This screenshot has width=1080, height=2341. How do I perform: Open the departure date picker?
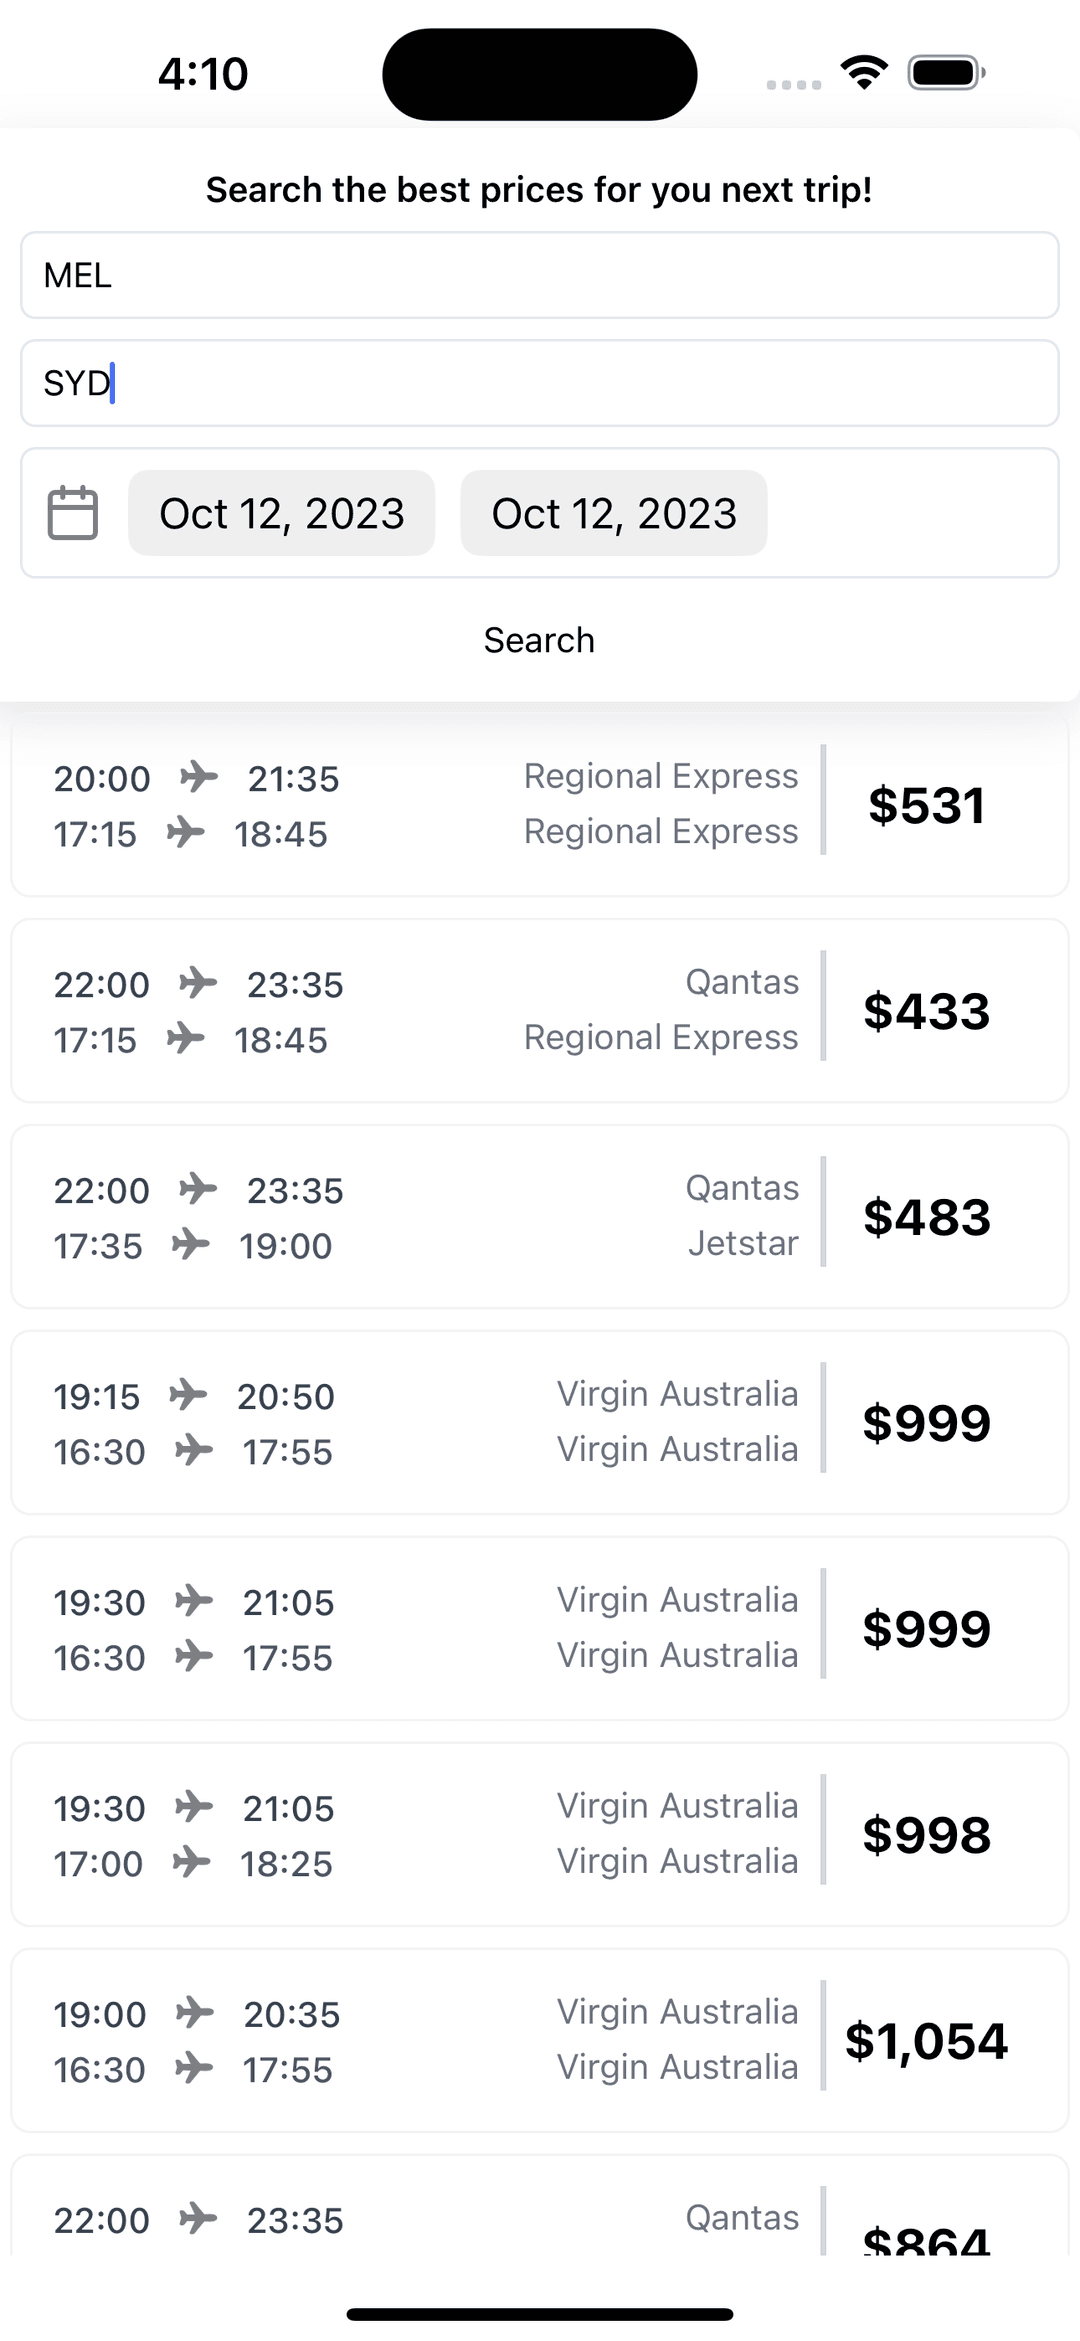pos(281,513)
